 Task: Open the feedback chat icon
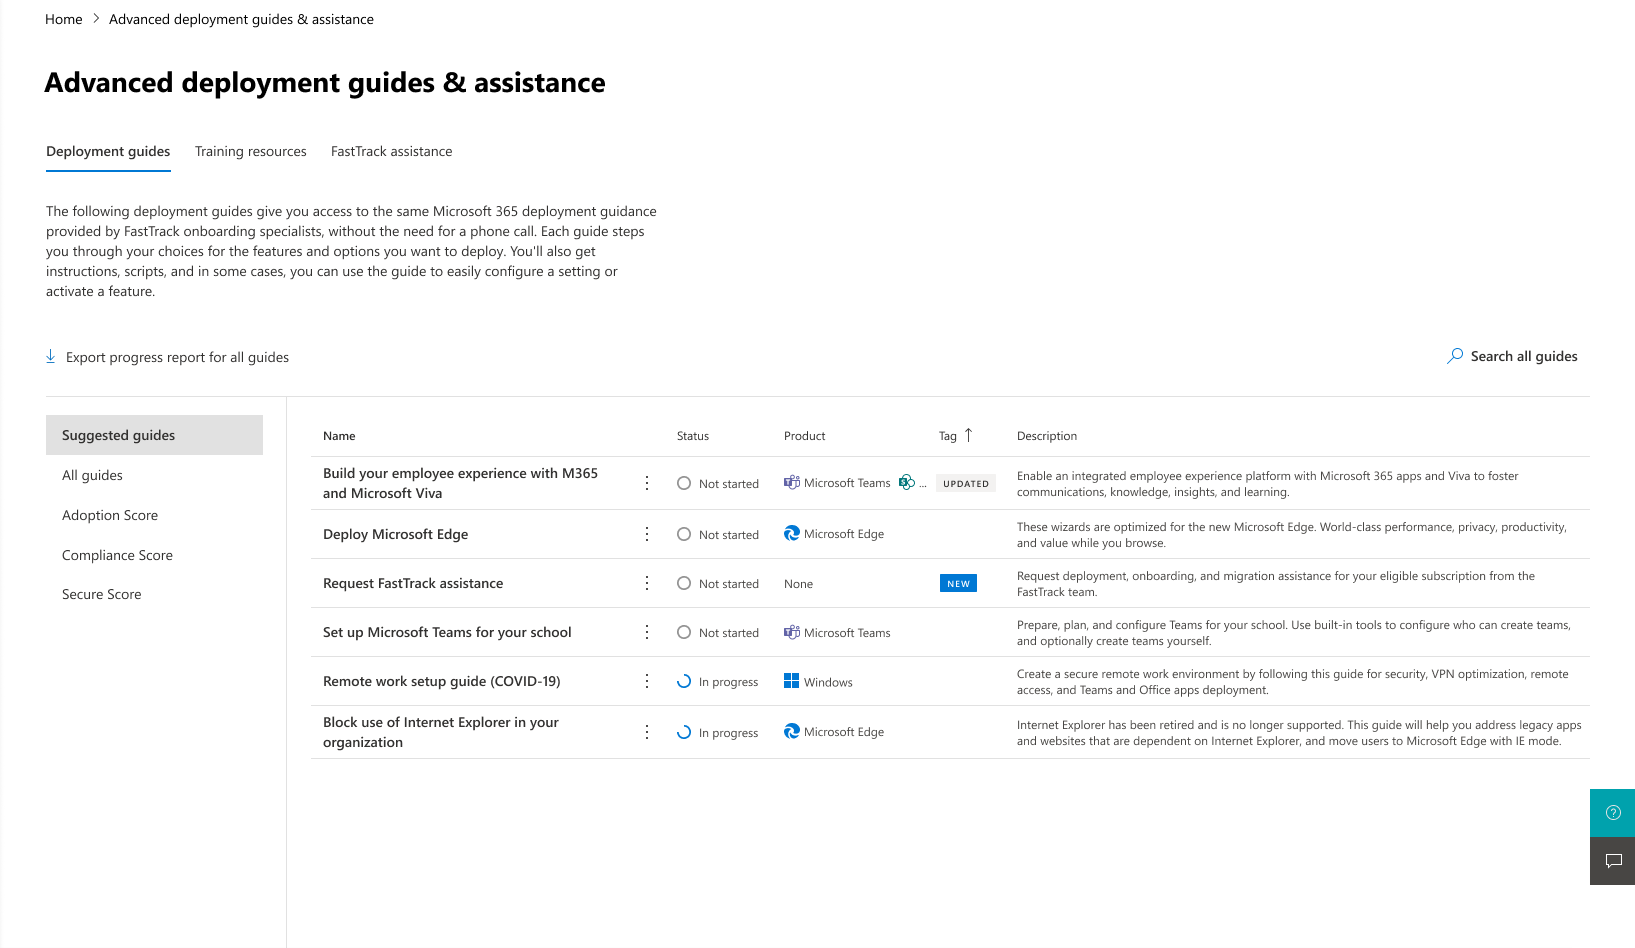pos(1612,861)
